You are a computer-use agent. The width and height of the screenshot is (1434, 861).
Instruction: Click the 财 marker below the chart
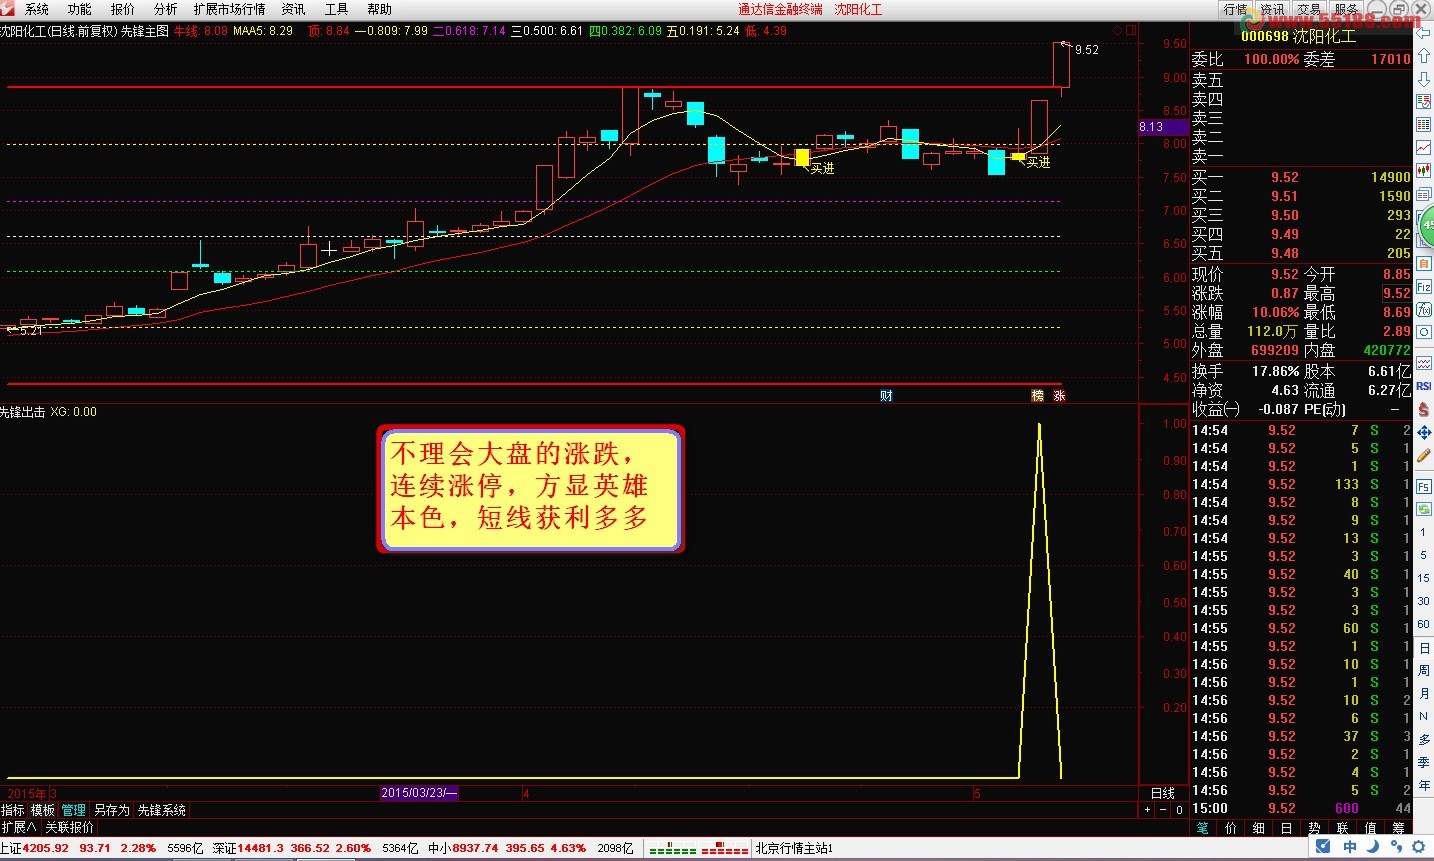(886, 396)
